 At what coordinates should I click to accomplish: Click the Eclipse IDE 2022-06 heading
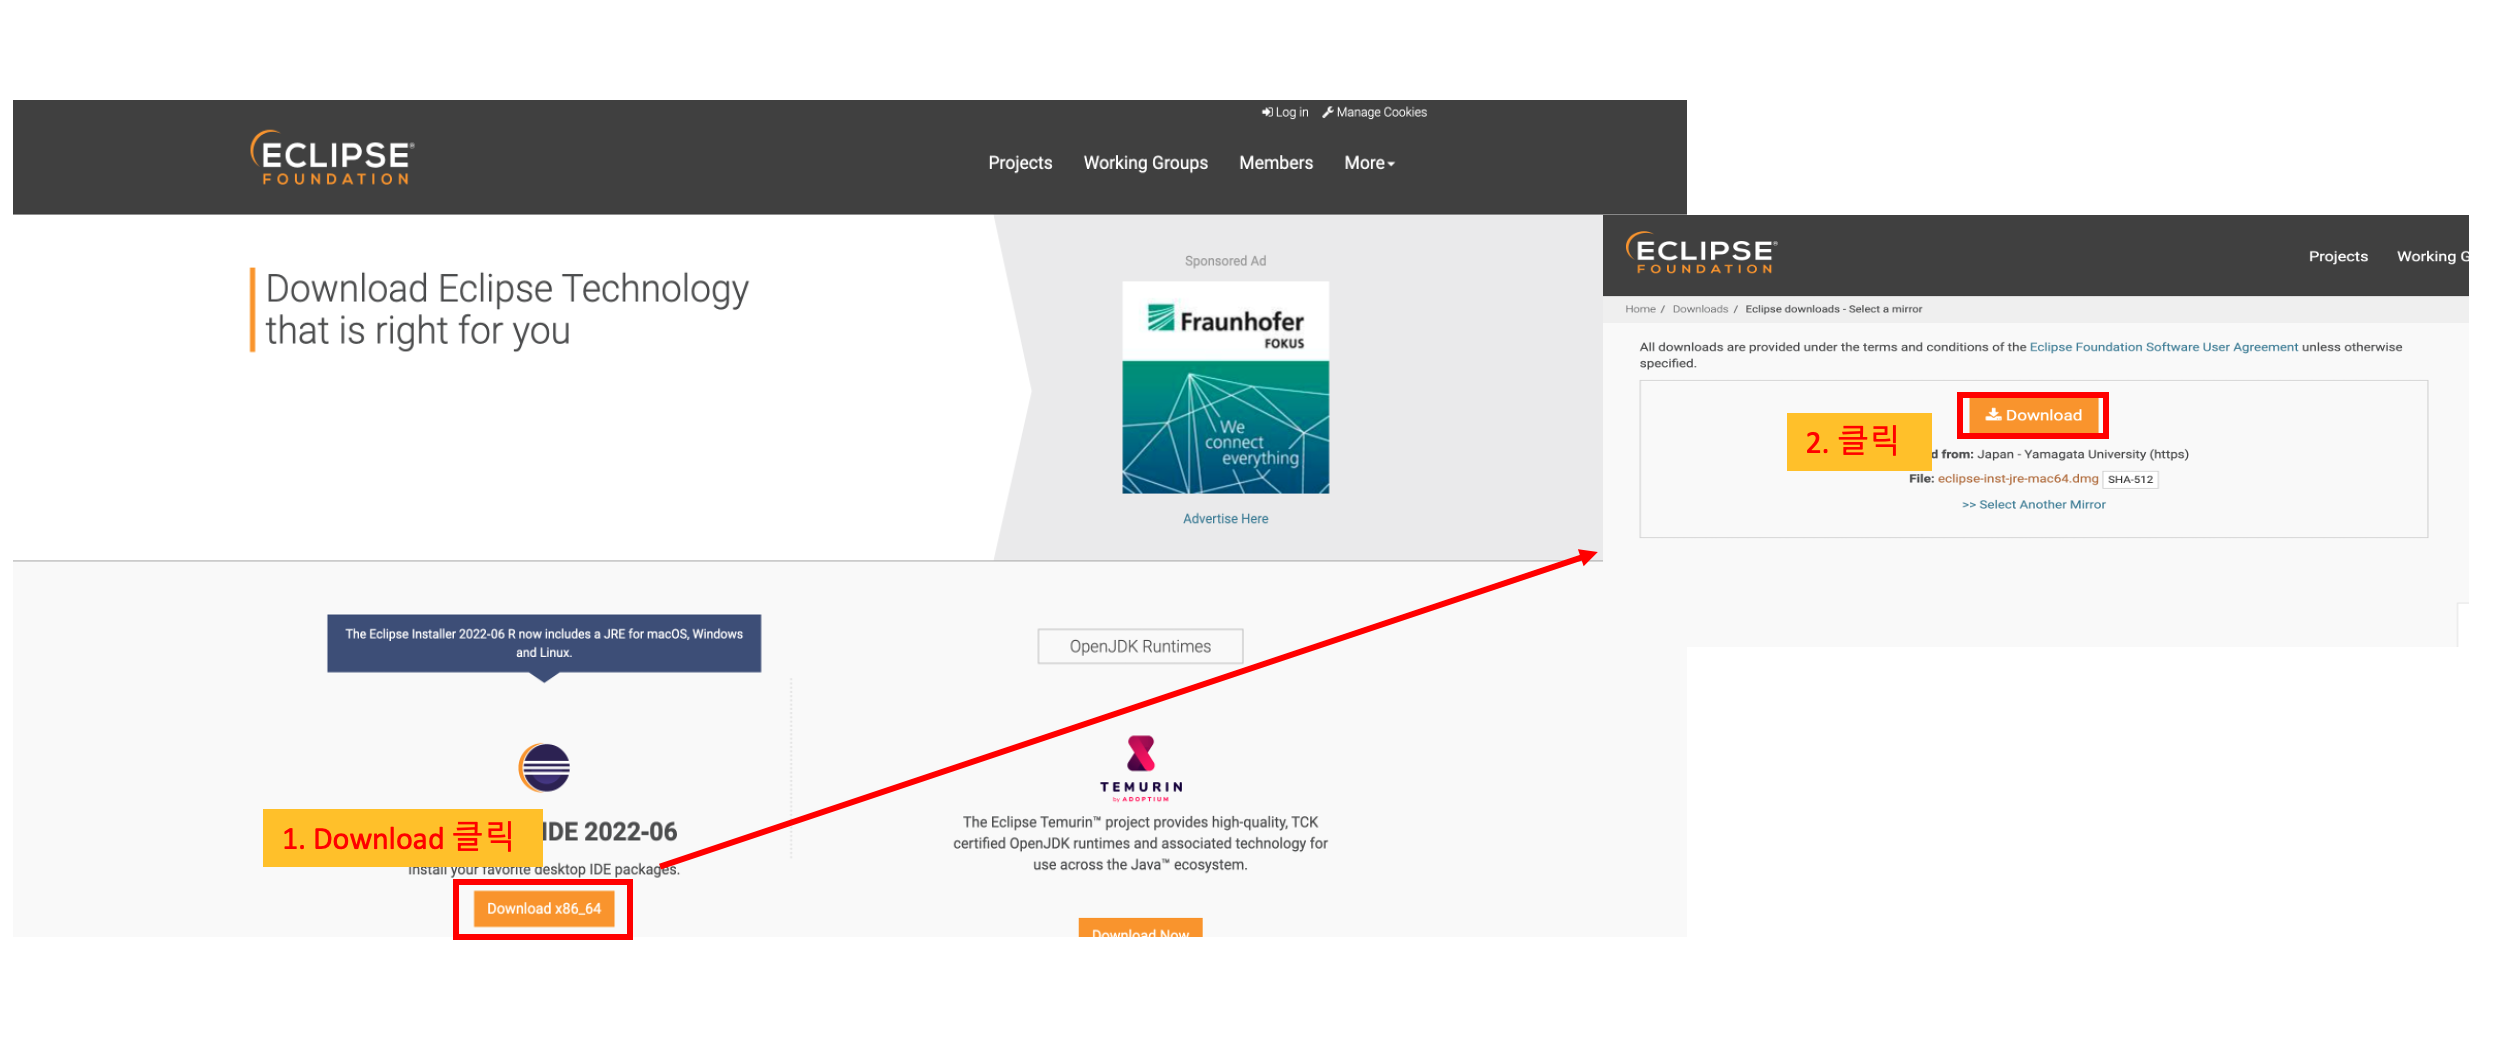[x=610, y=832]
